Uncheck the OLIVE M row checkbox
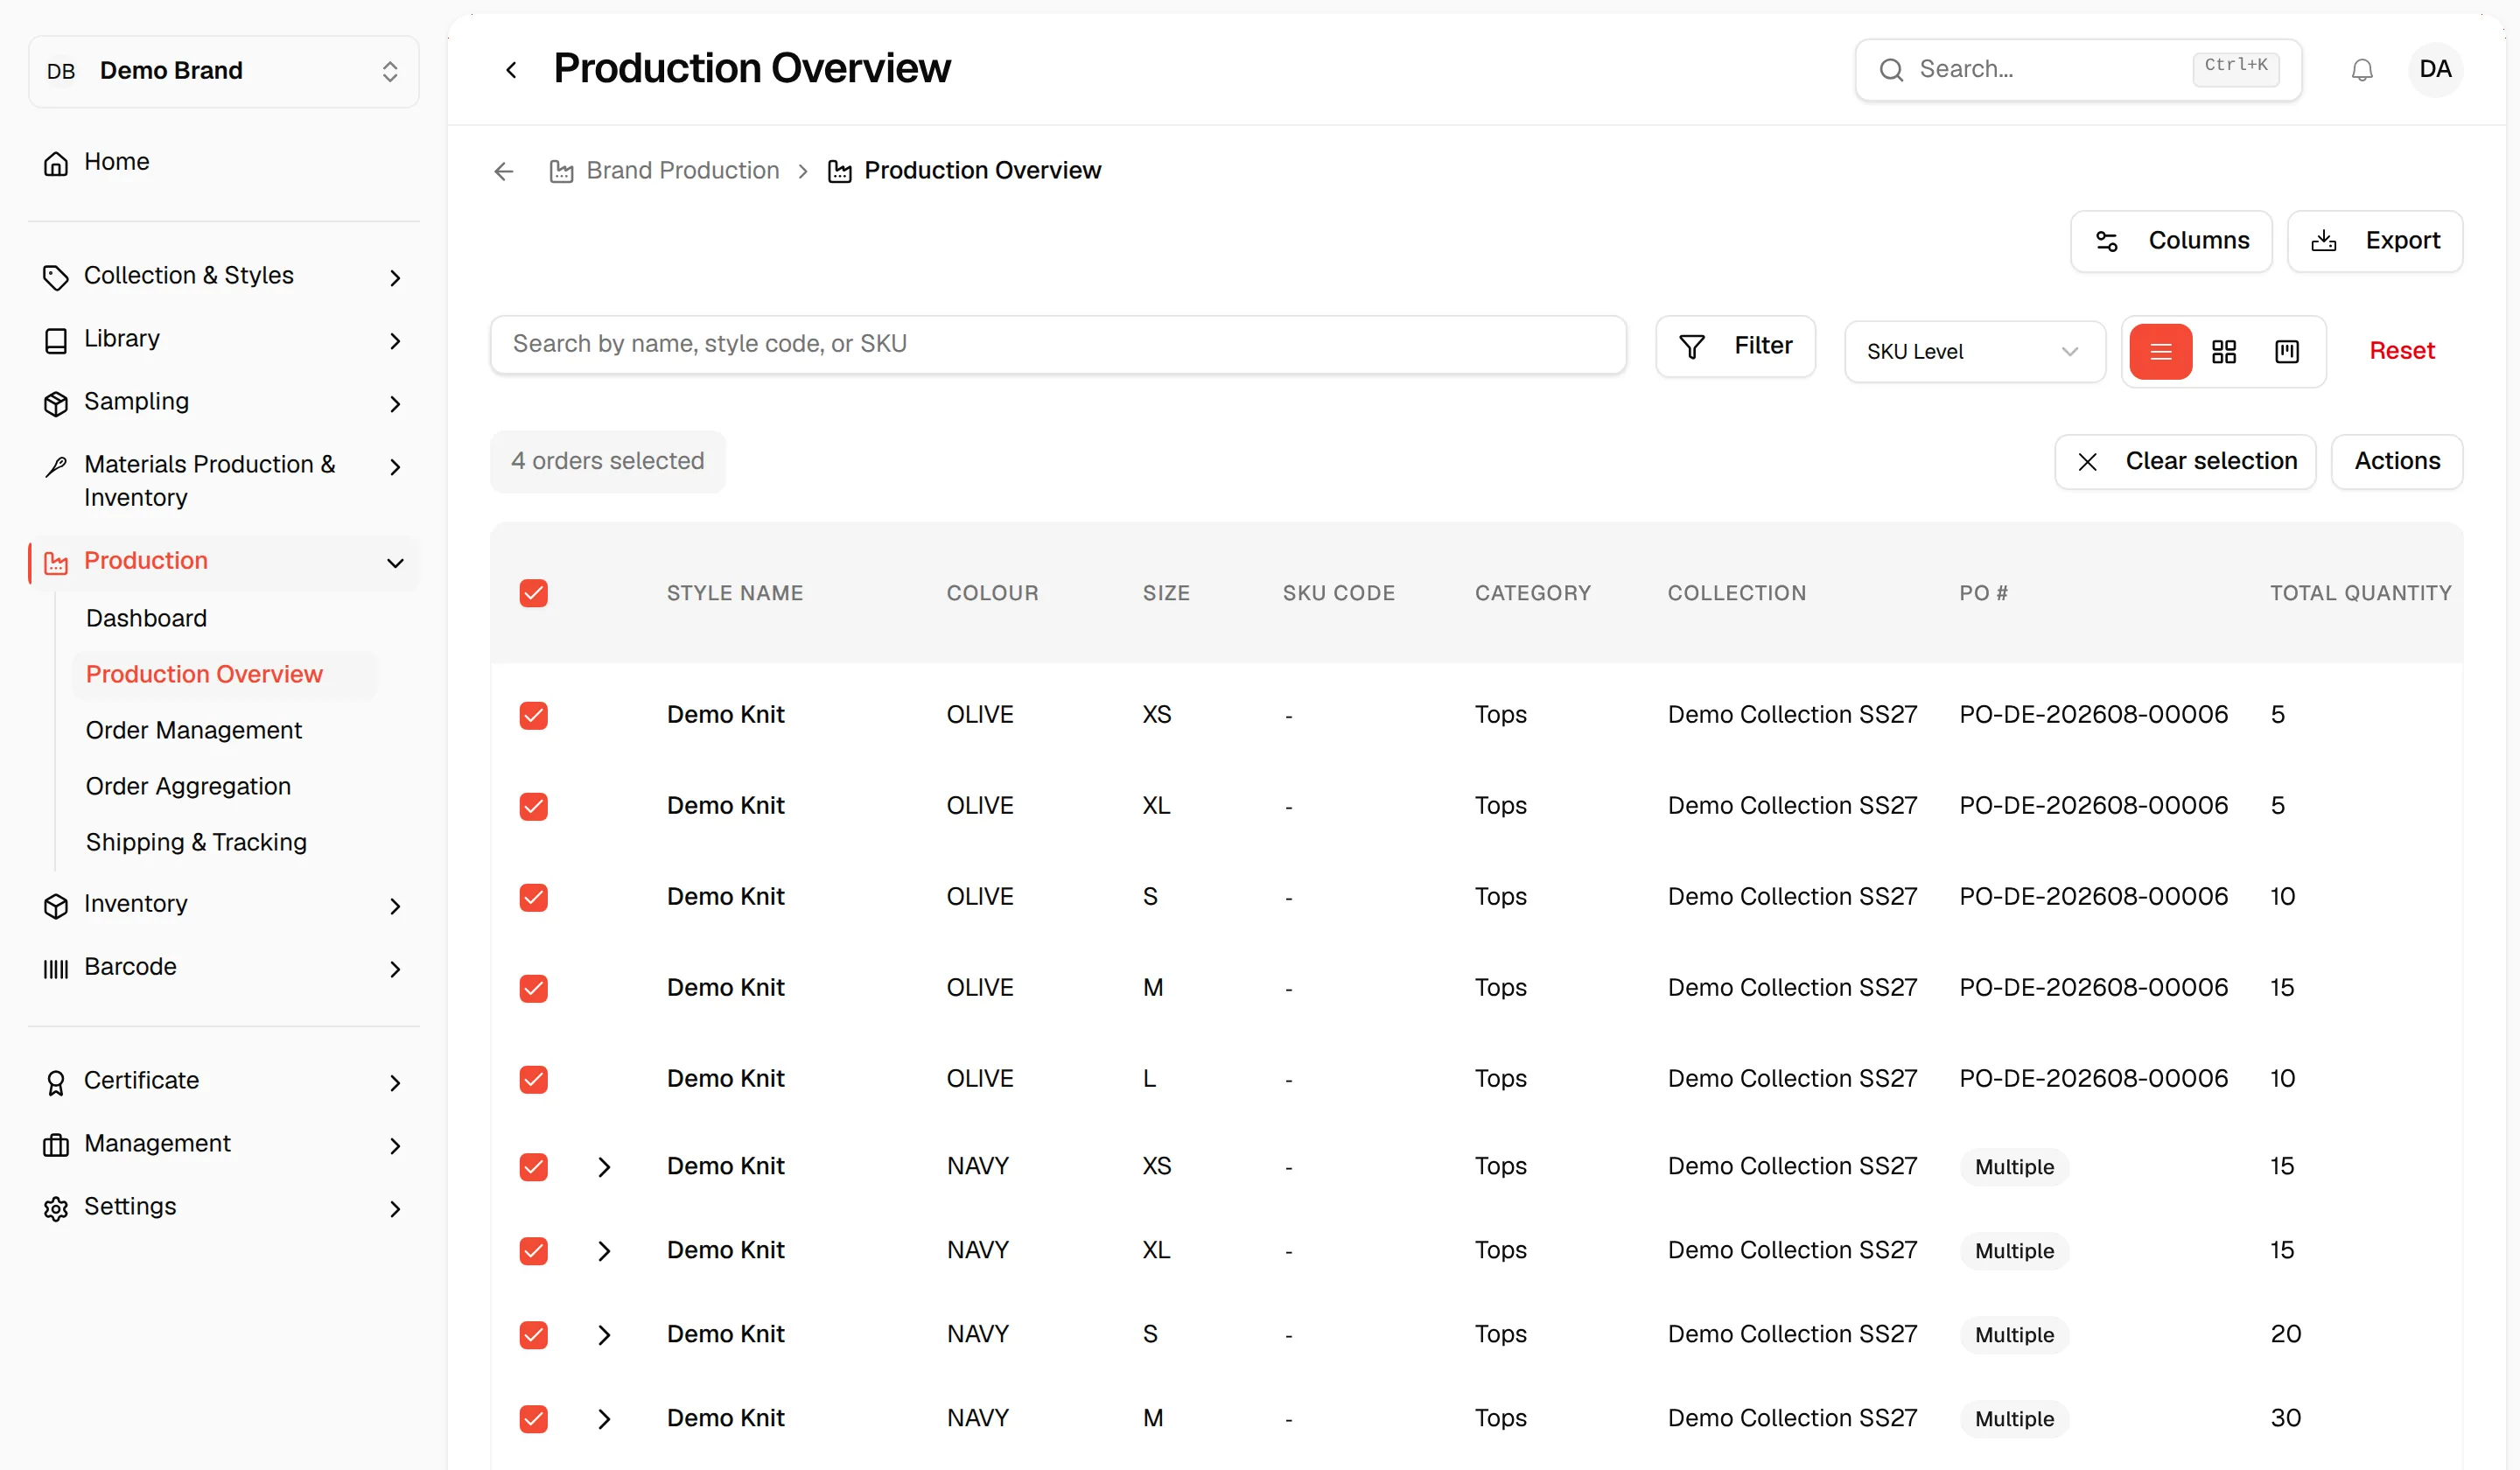The image size is (2520, 1470). 534,989
